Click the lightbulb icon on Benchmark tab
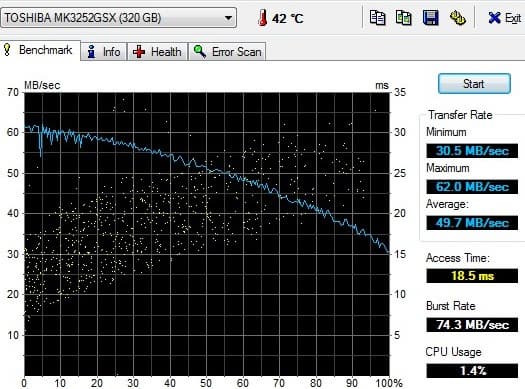This screenshot has width=525, height=389. 7,50
